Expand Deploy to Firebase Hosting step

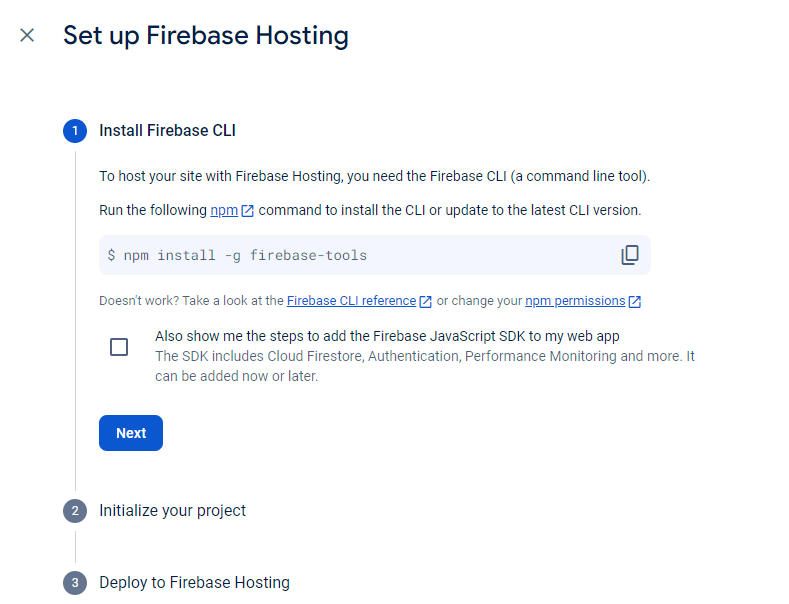click(x=194, y=582)
